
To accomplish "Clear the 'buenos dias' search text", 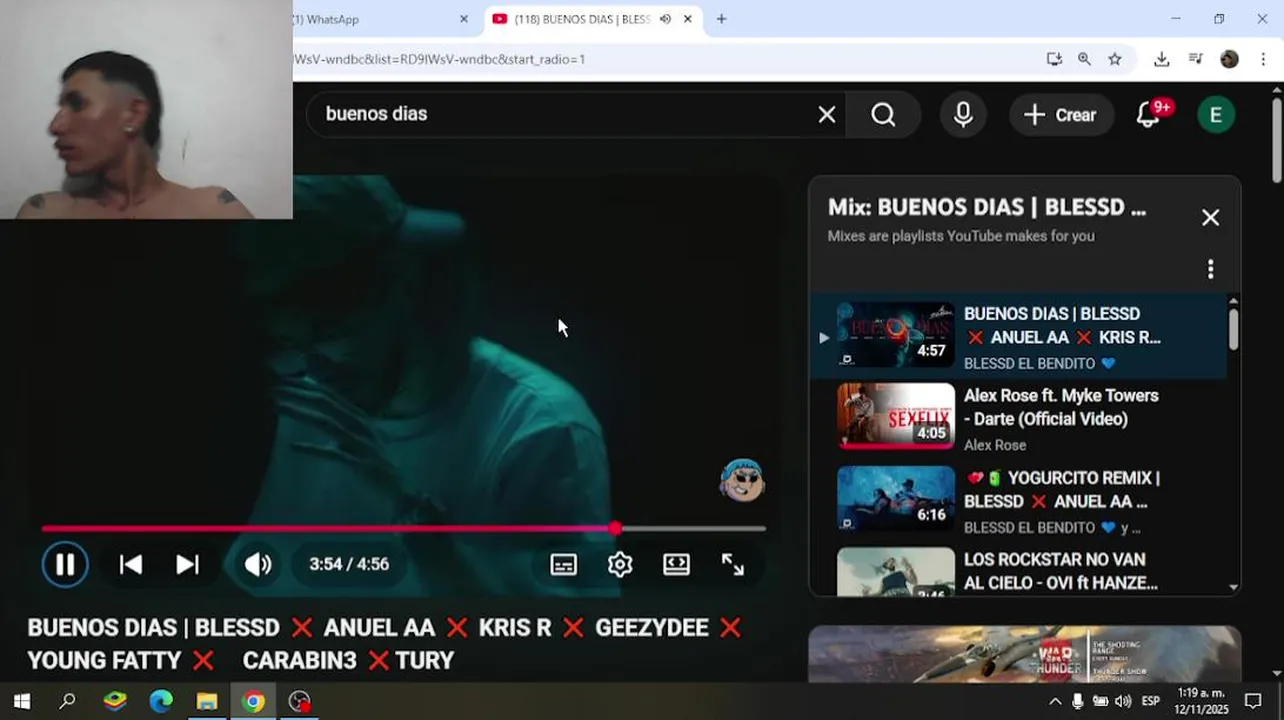I will point(827,114).
